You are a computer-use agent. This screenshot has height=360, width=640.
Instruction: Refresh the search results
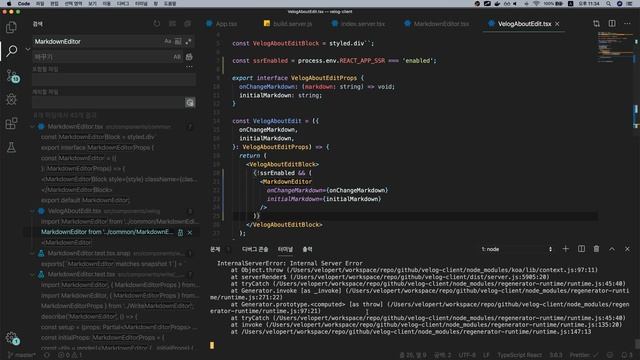[157, 24]
